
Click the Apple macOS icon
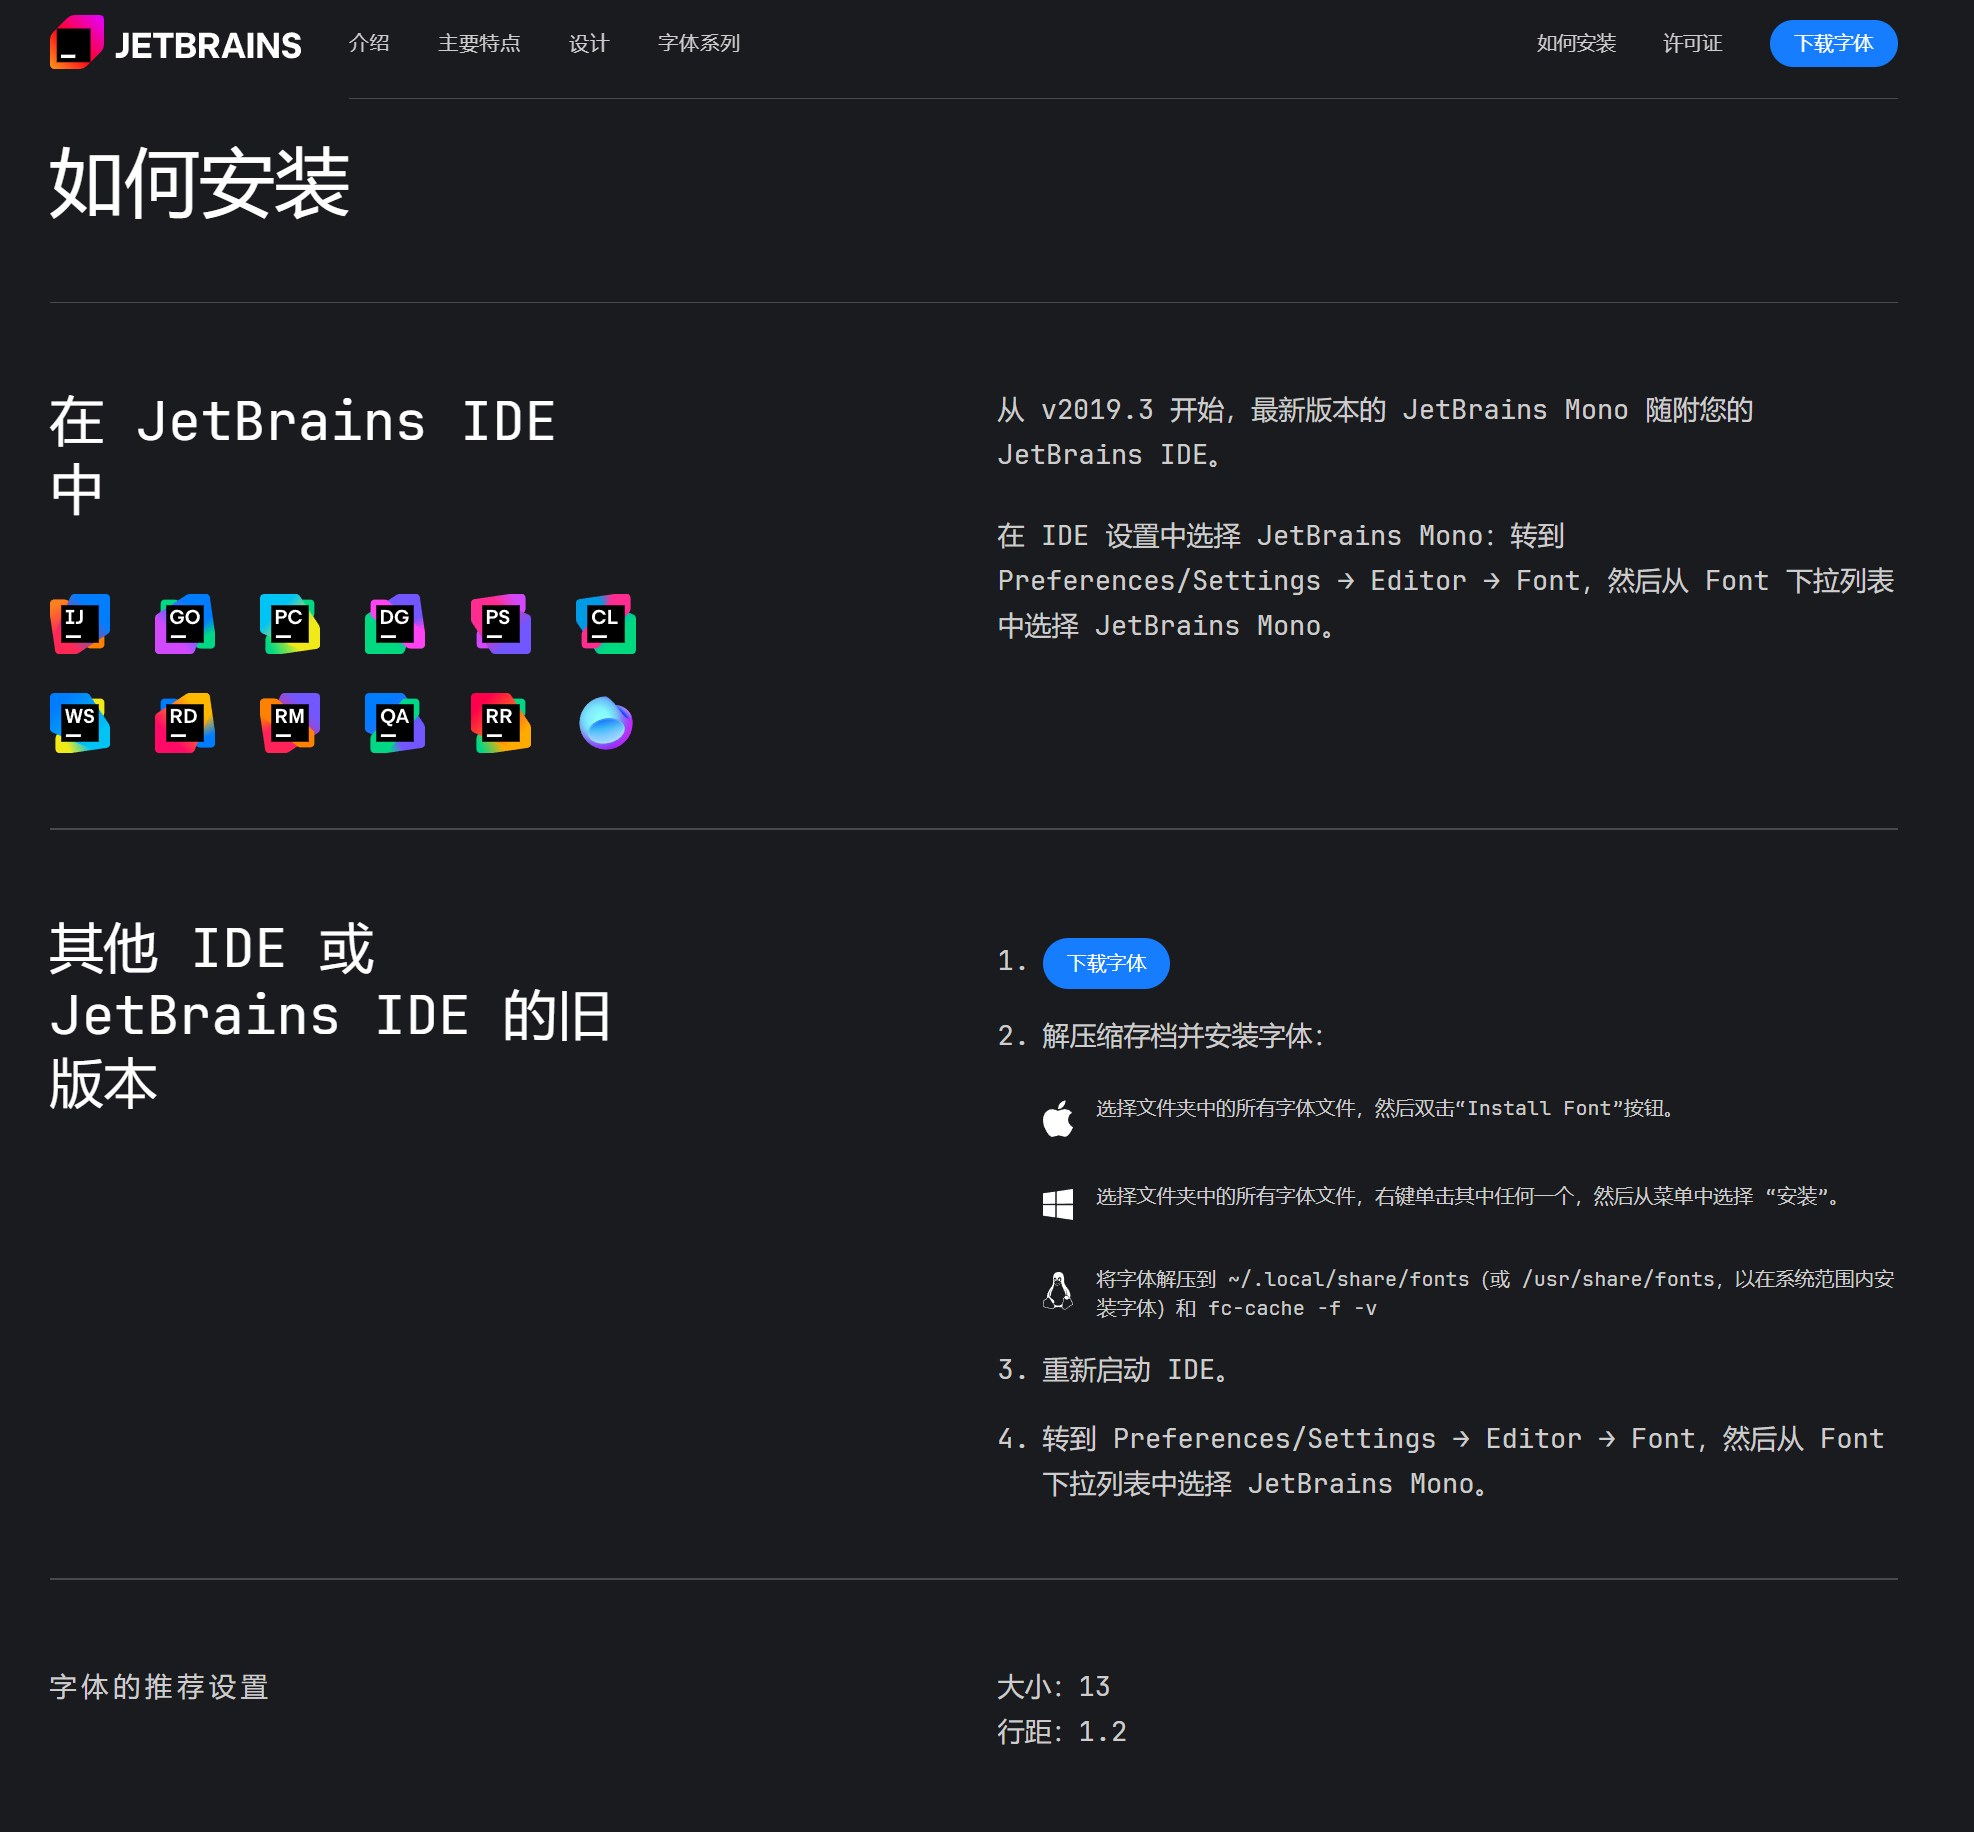(x=1058, y=1119)
